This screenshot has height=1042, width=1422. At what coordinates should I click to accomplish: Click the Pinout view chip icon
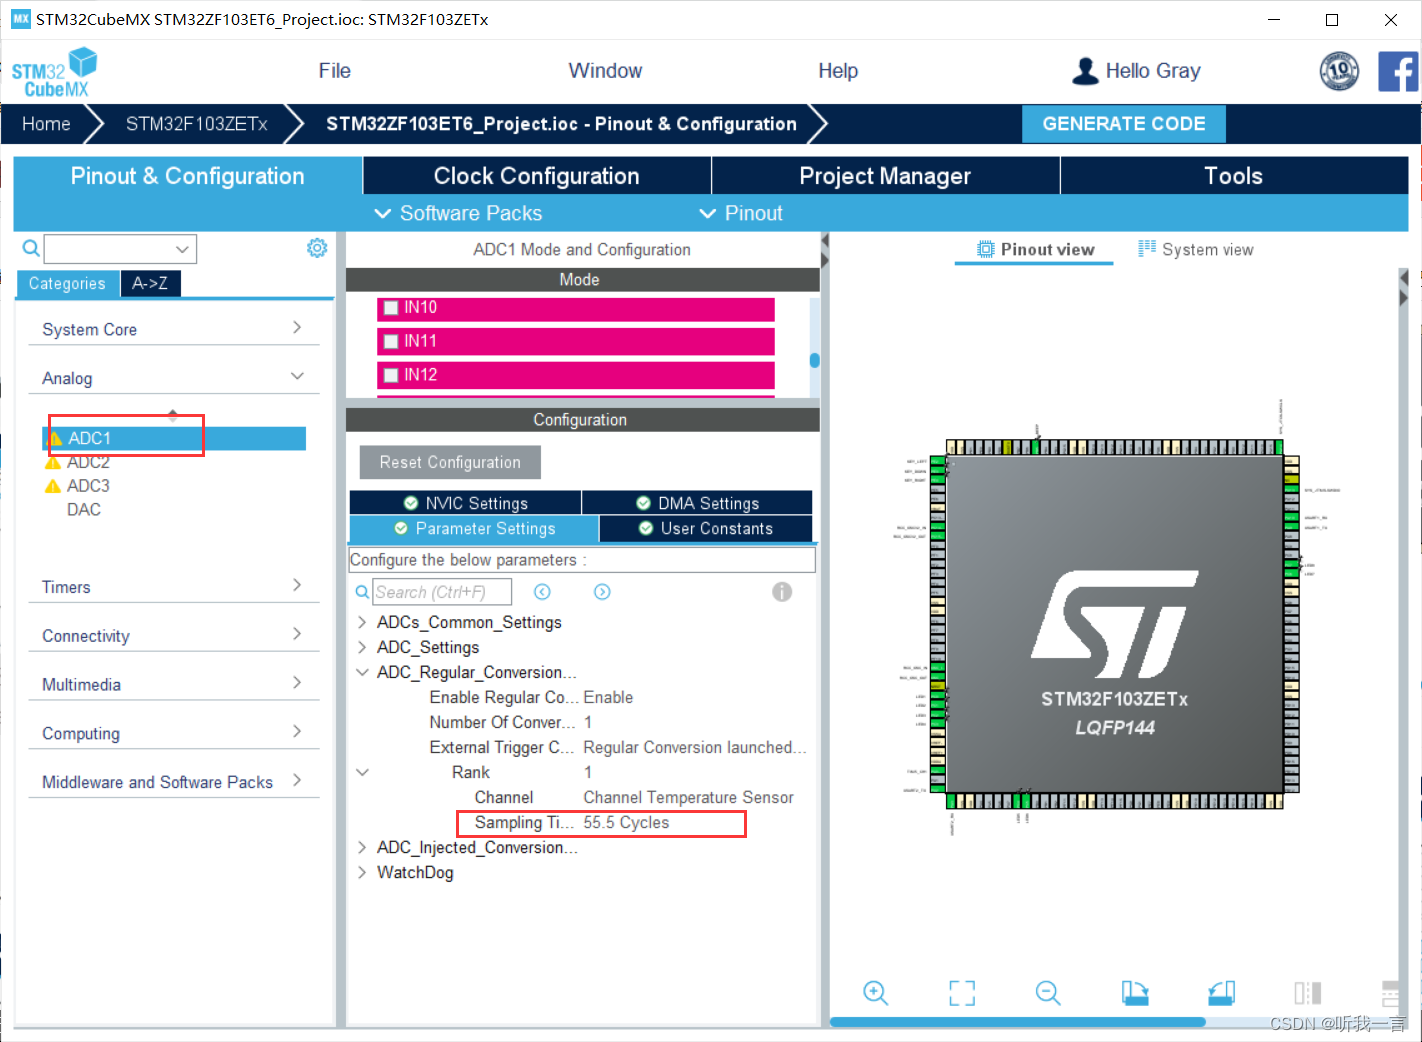tap(986, 249)
